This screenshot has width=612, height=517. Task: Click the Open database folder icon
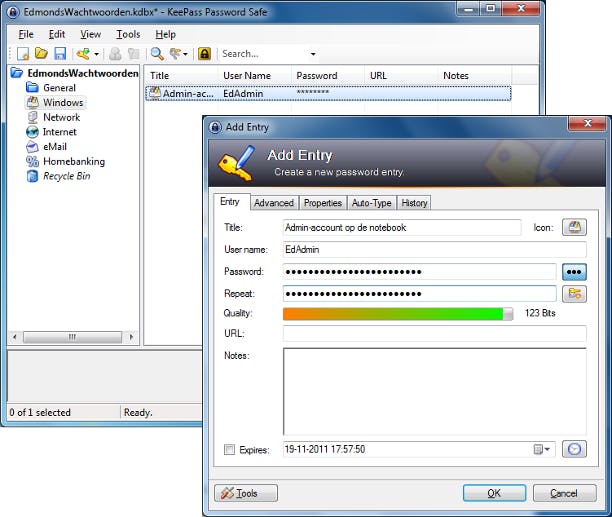41,53
